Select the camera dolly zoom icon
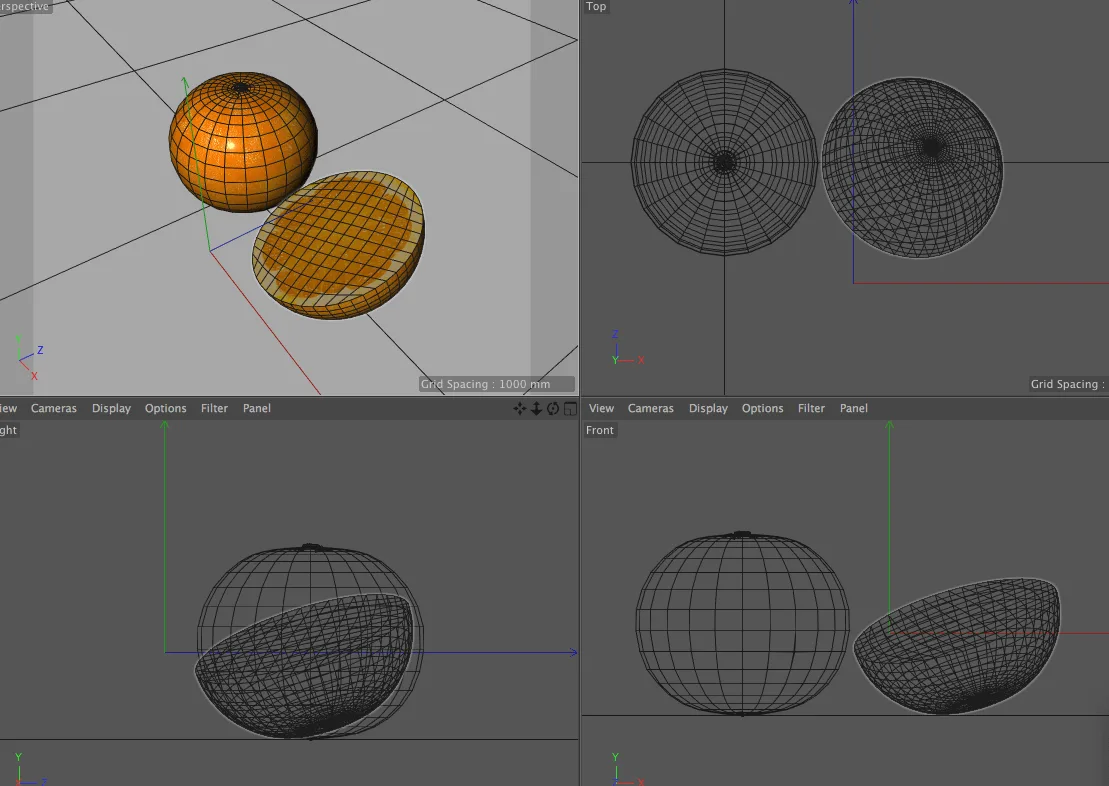1109x786 pixels. click(537, 408)
